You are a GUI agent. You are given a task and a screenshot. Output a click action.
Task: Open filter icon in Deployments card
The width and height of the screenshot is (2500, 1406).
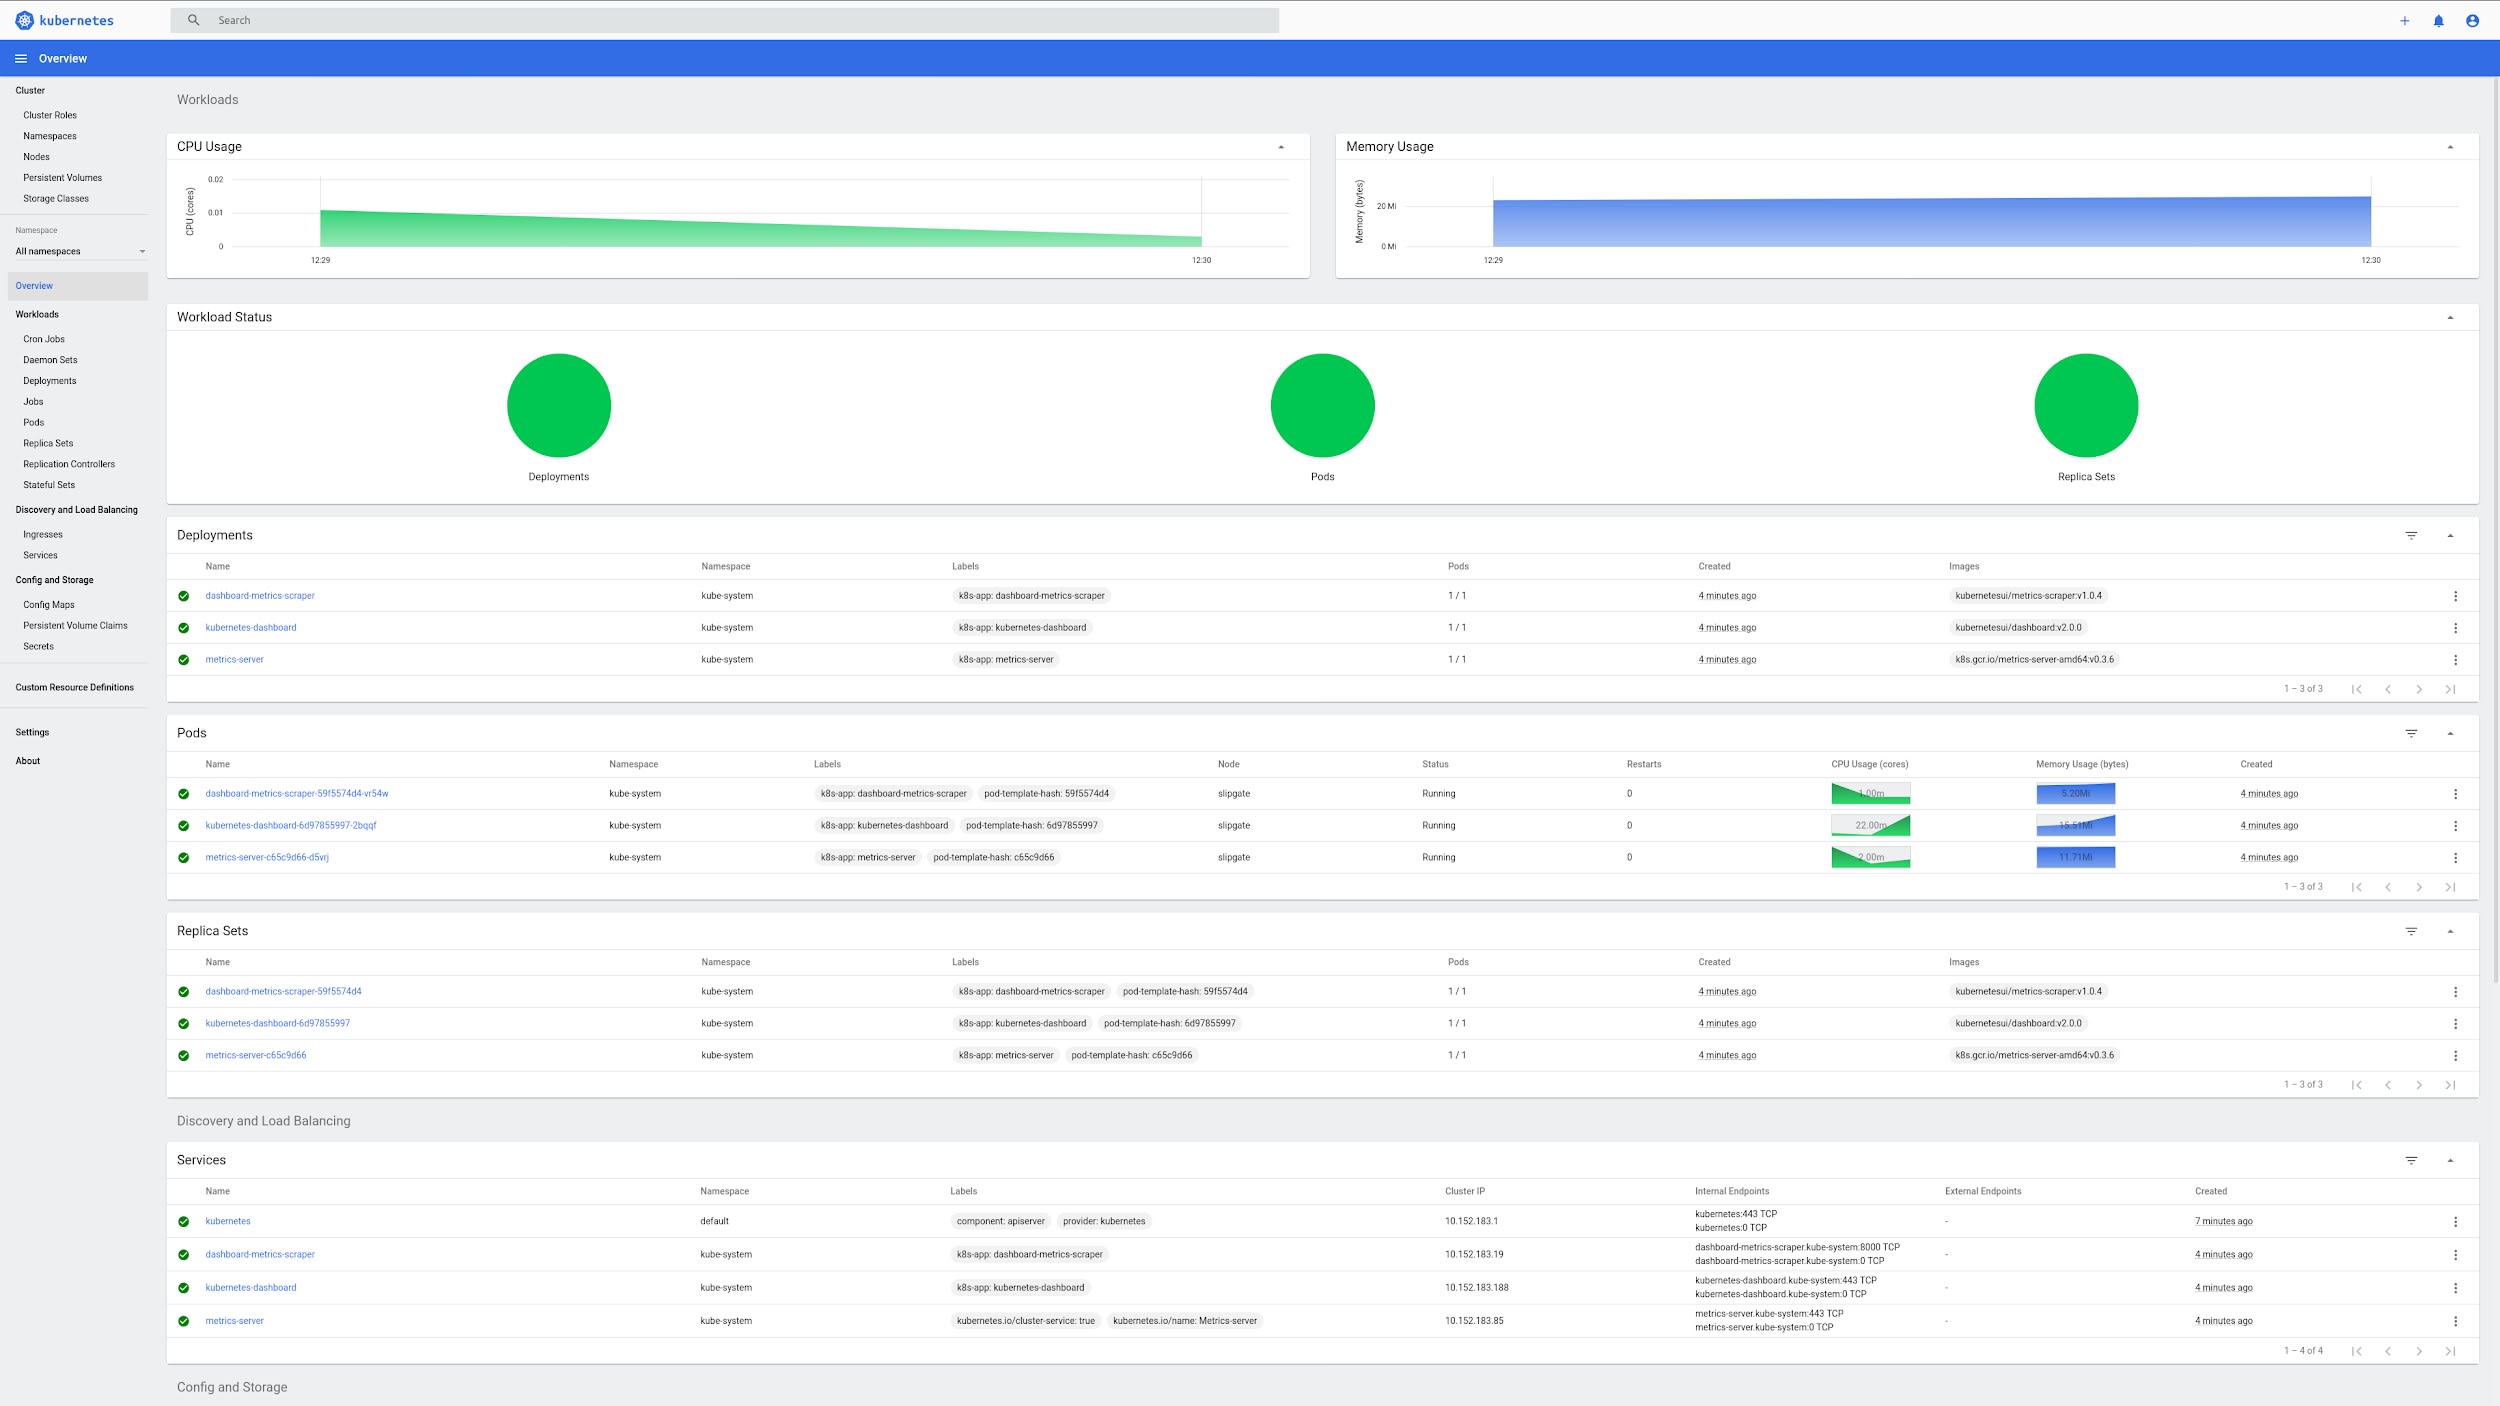coord(2411,536)
